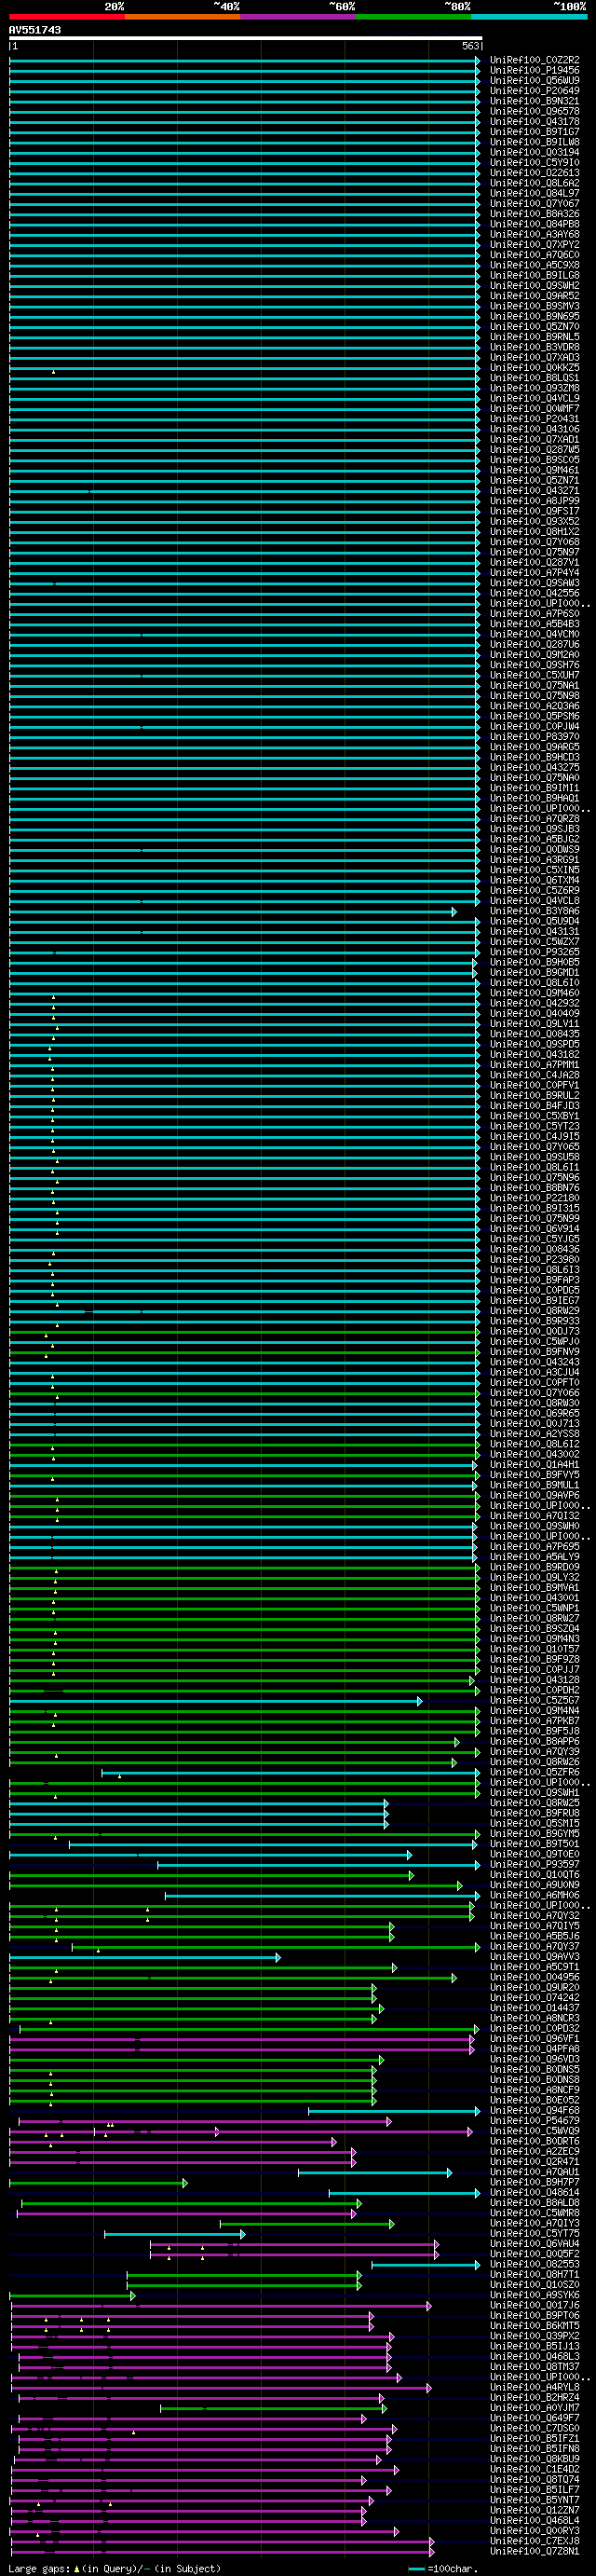Viewport: 596px width, 2576px height.
Task: Select the UniRef100_B9MUL1 label
Action: tap(535, 1485)
